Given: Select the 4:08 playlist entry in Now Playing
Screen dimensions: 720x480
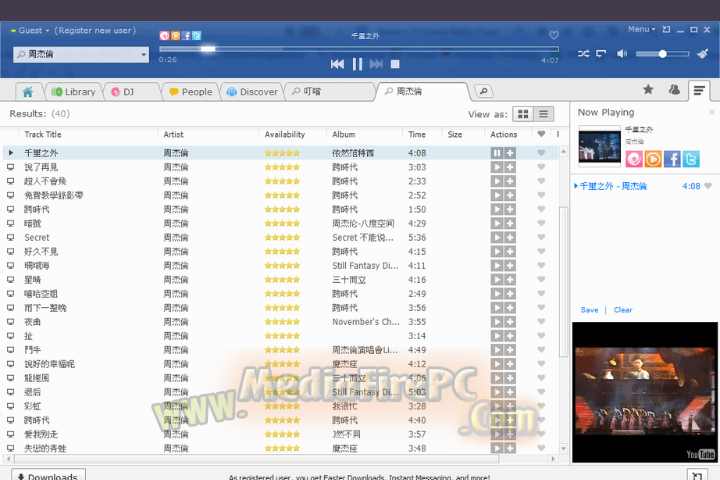Looking at the screenshot, I should (x=643, y=186).
